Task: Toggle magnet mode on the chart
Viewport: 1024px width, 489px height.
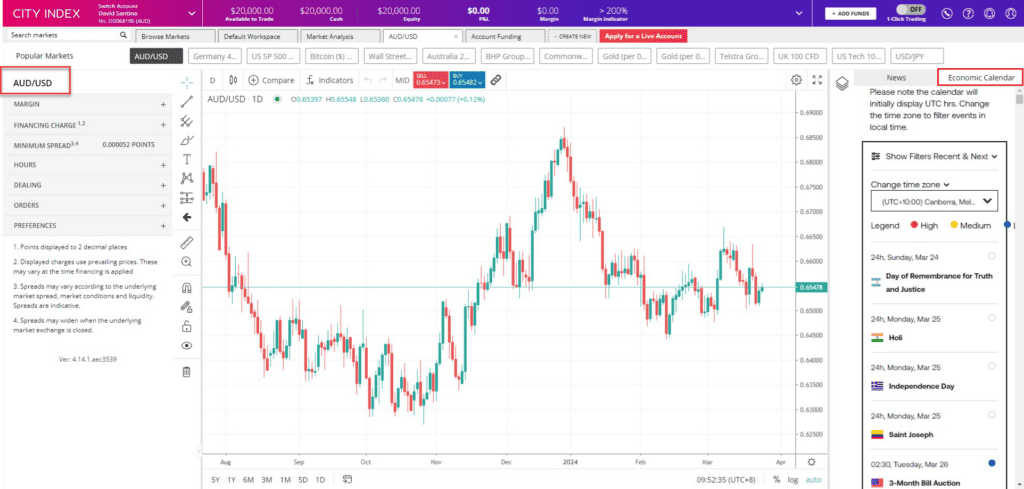Action: point(187,287)
